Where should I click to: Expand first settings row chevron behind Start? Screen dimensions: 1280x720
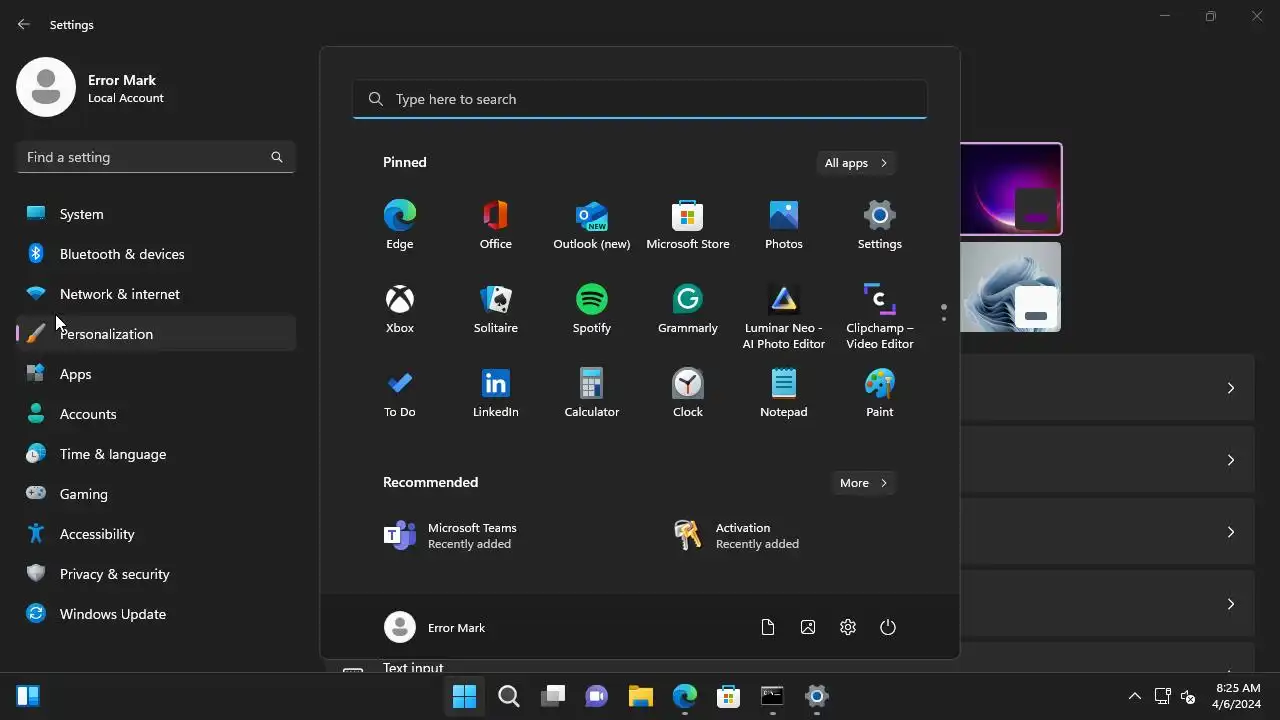click(x=1231, y=388)
